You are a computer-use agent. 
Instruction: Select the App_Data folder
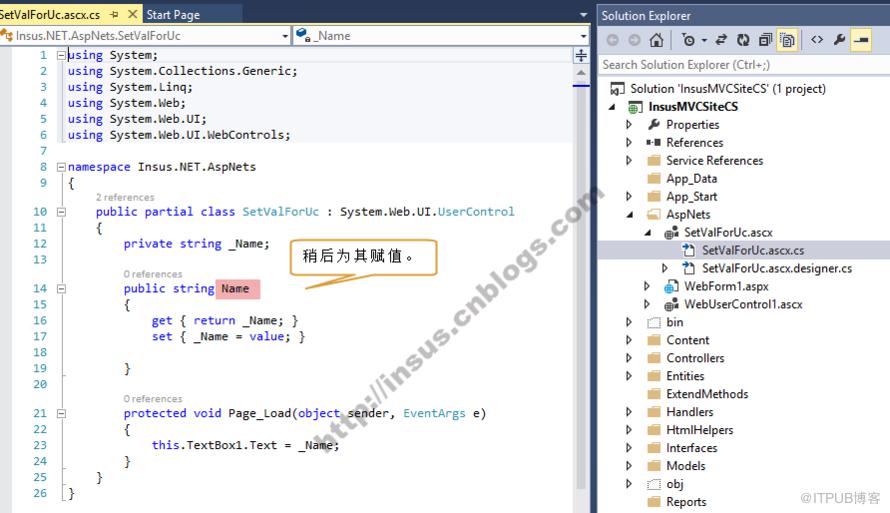(x=691, y=179)
